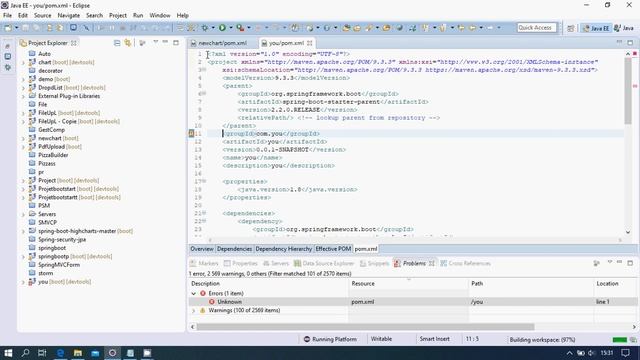Open the Overview tab of POM editor

pos(202,249)
